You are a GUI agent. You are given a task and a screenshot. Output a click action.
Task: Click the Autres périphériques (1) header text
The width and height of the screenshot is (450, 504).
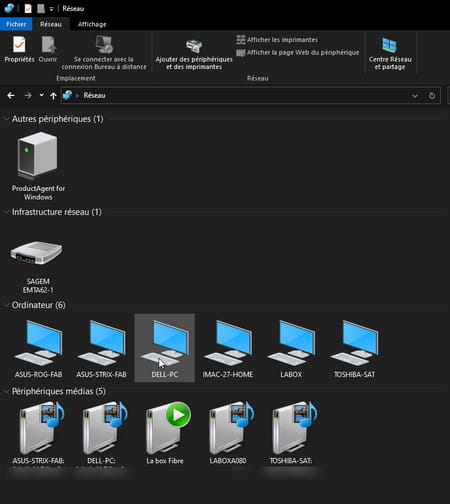pyautogui.click(x=58, y=119)
